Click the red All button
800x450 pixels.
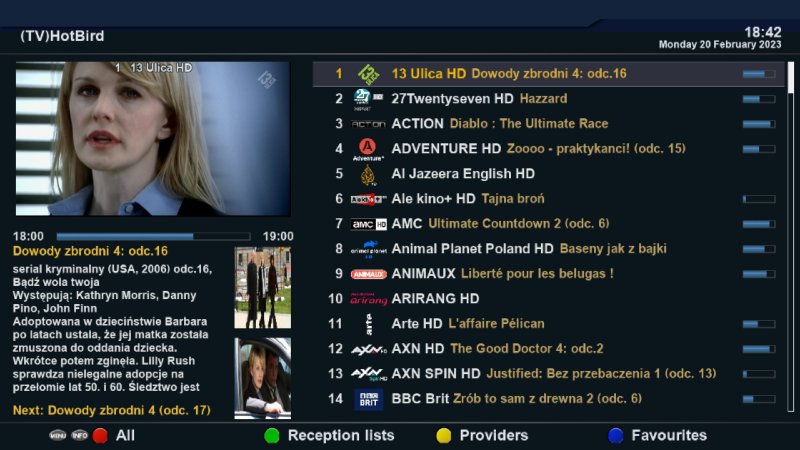coord(101,436)
